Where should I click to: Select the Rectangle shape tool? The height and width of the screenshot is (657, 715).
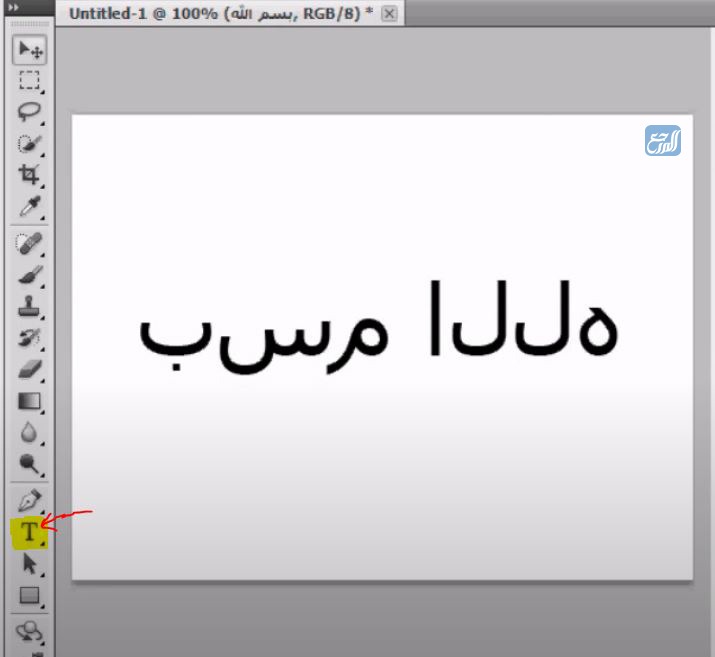(30, 595)
